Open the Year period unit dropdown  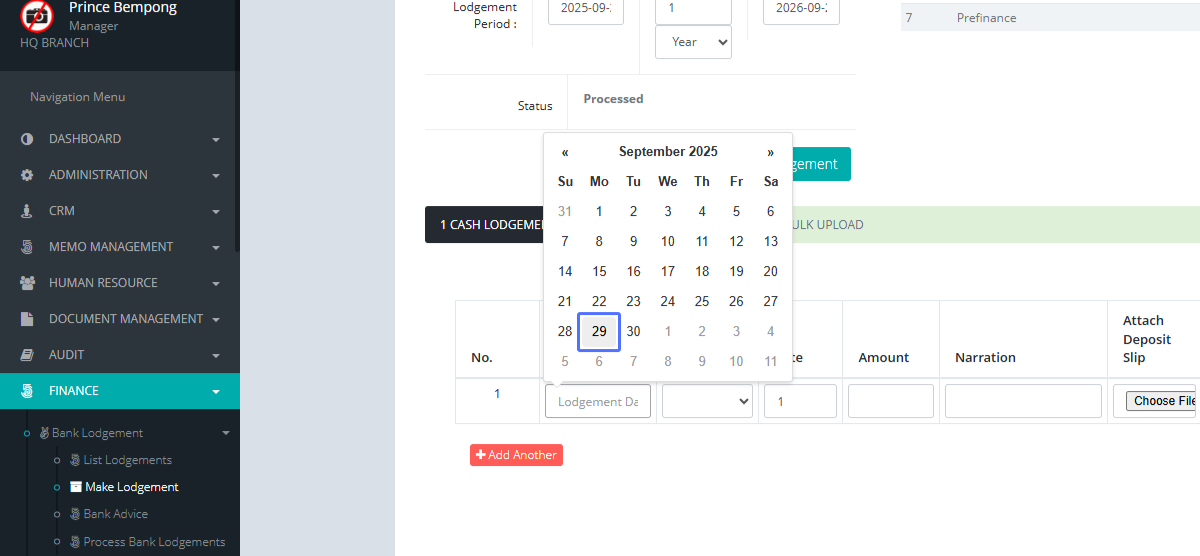(693, 42)
